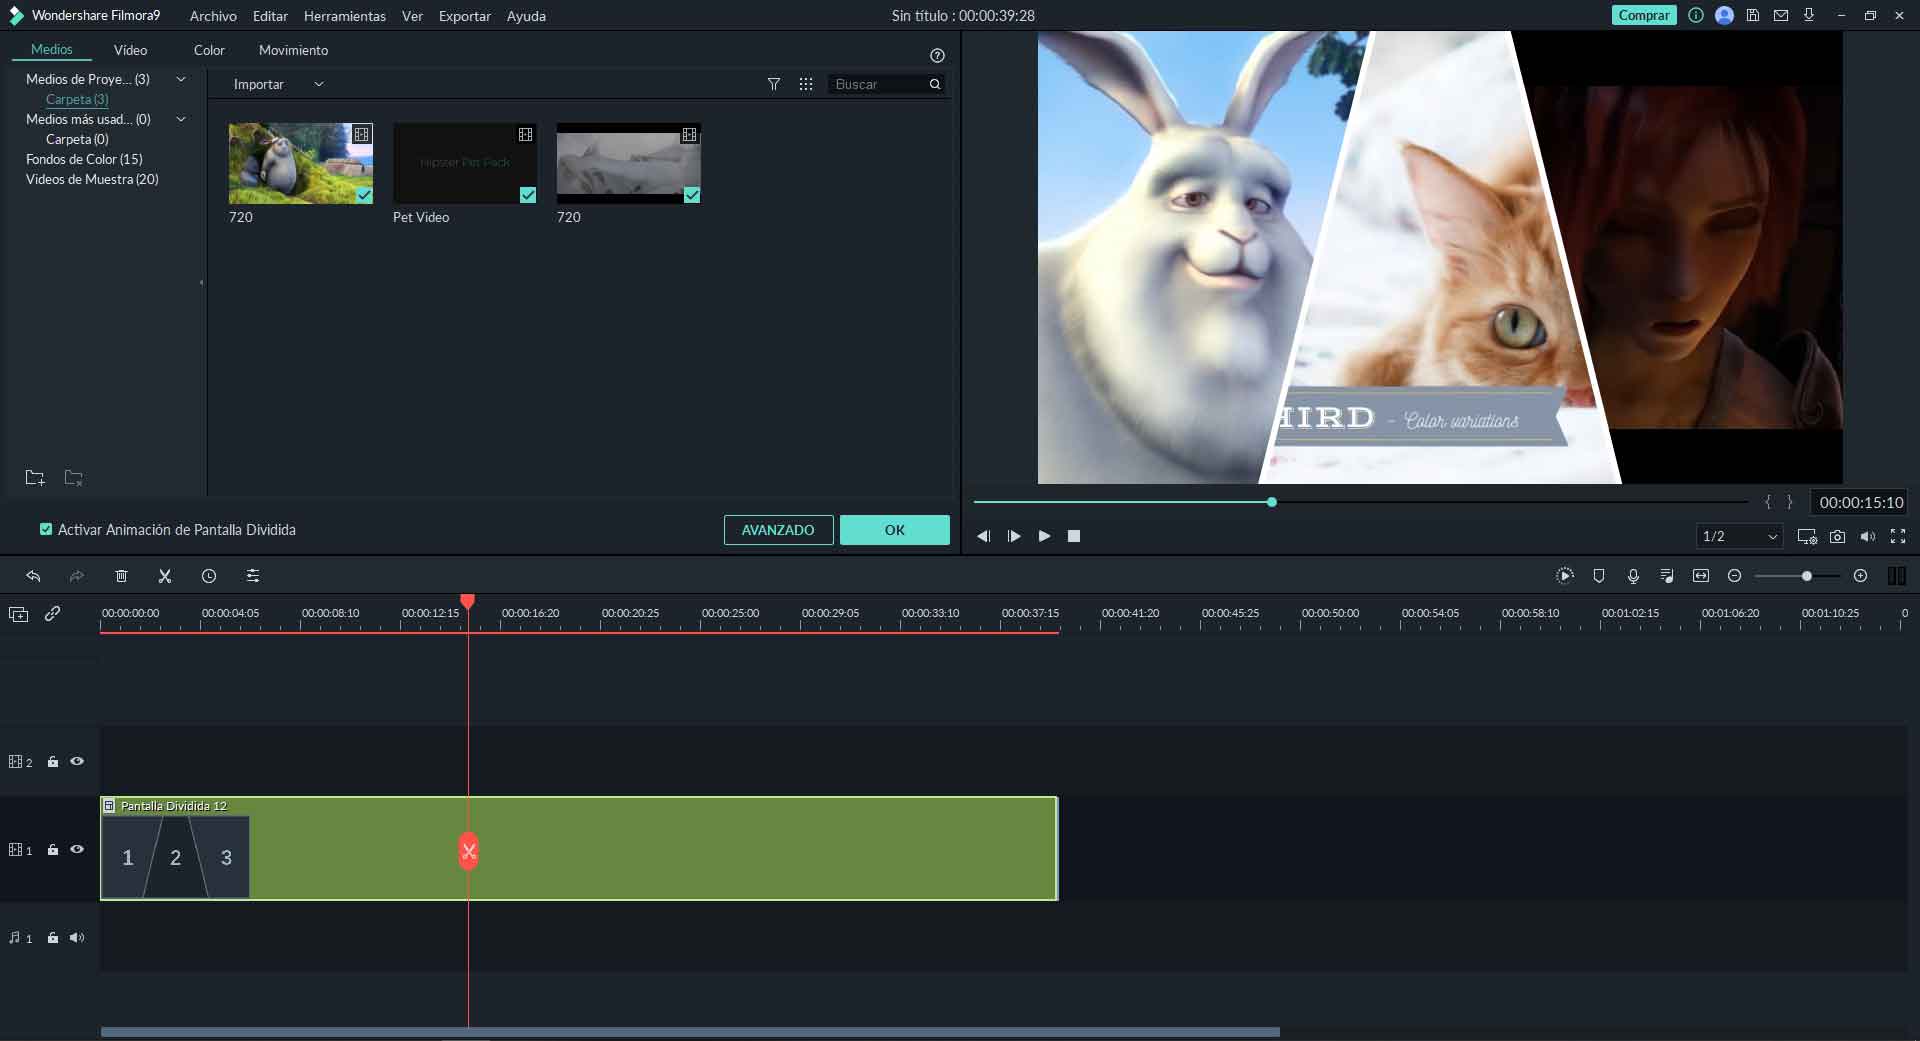Viewport: 1920px width, 1041px height.
Task: Collapse Medios más usad... tree chevron
Action: [181, 119]
